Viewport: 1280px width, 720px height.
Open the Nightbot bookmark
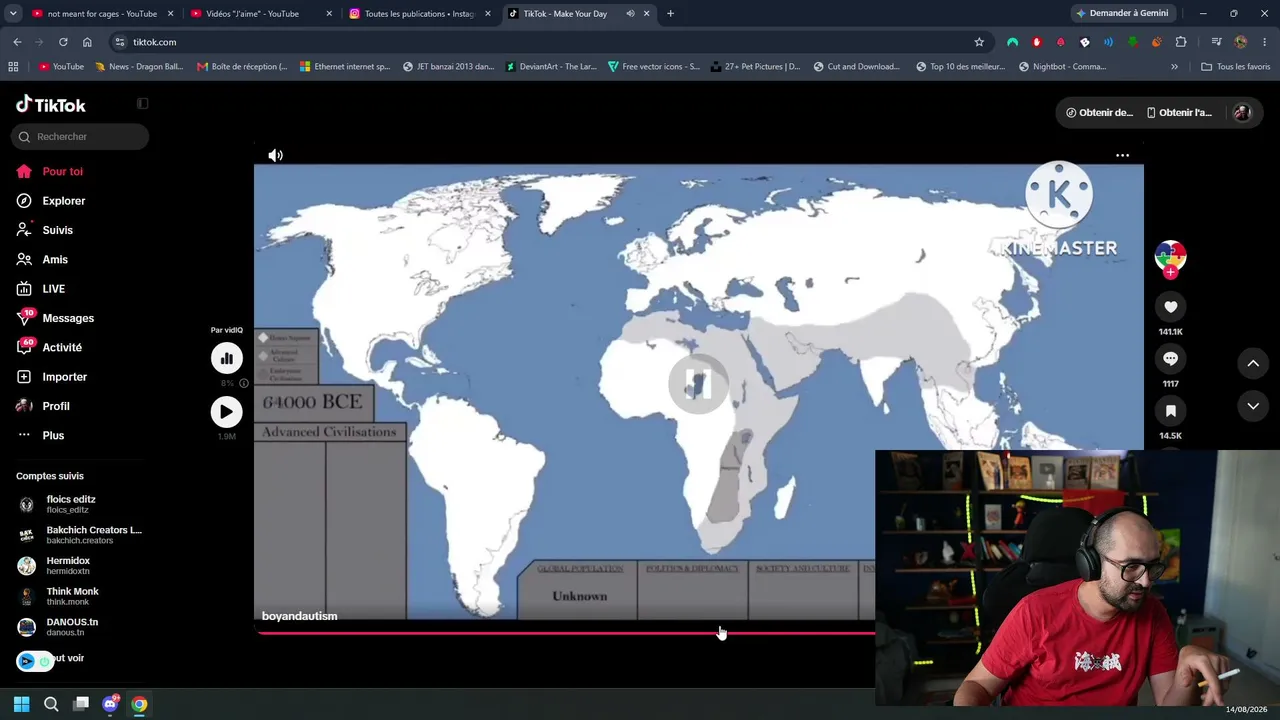pos(1063,67)
